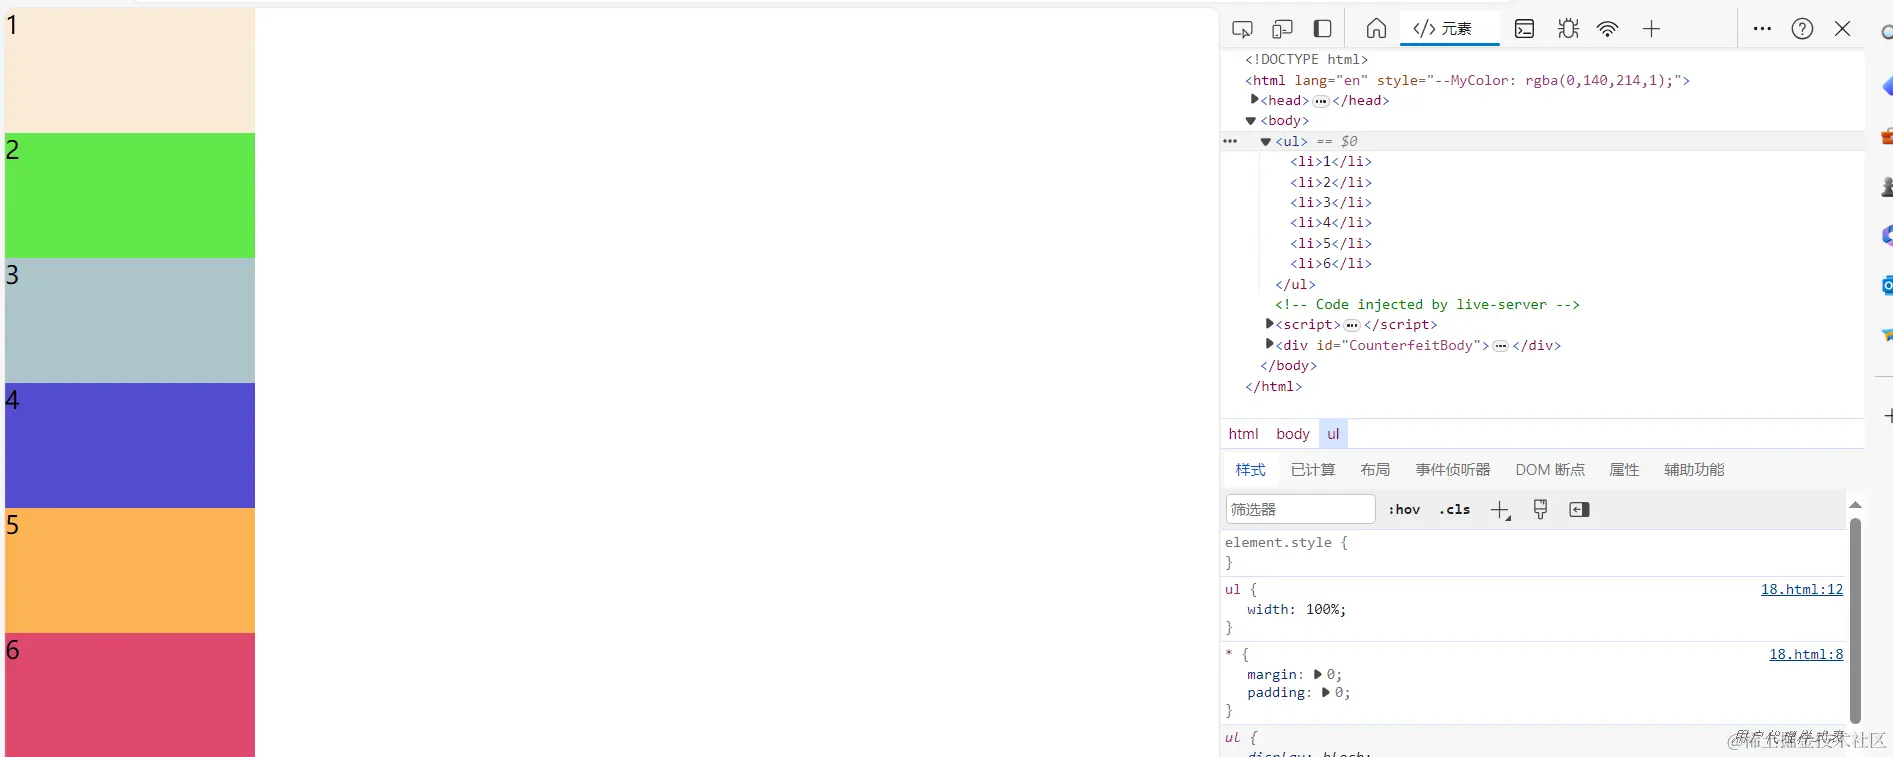Click the styles pane scroll-up arrow

[1855, 505]
